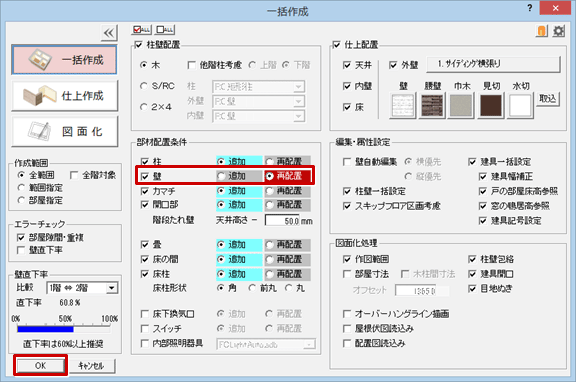
Task: Select 再配置 for the 開口部 row
Action: 270,205
